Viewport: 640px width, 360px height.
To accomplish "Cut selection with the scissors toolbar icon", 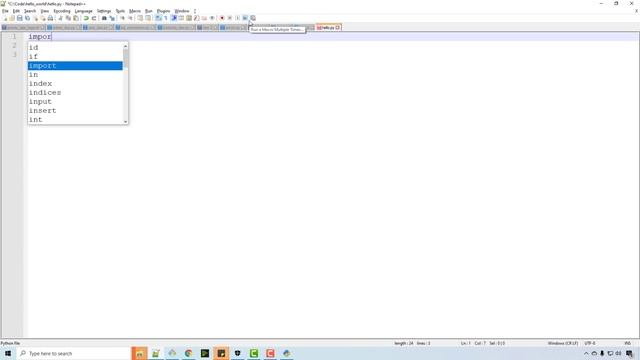I will [60, 18].
